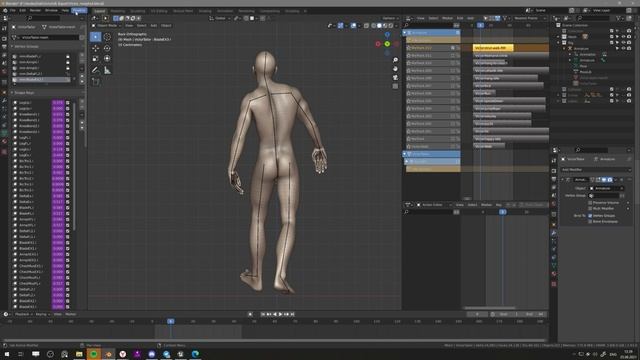Open the Marker menu in NLA editor
The width and height of the screenshot is (640, 360).
pos(447,18)
